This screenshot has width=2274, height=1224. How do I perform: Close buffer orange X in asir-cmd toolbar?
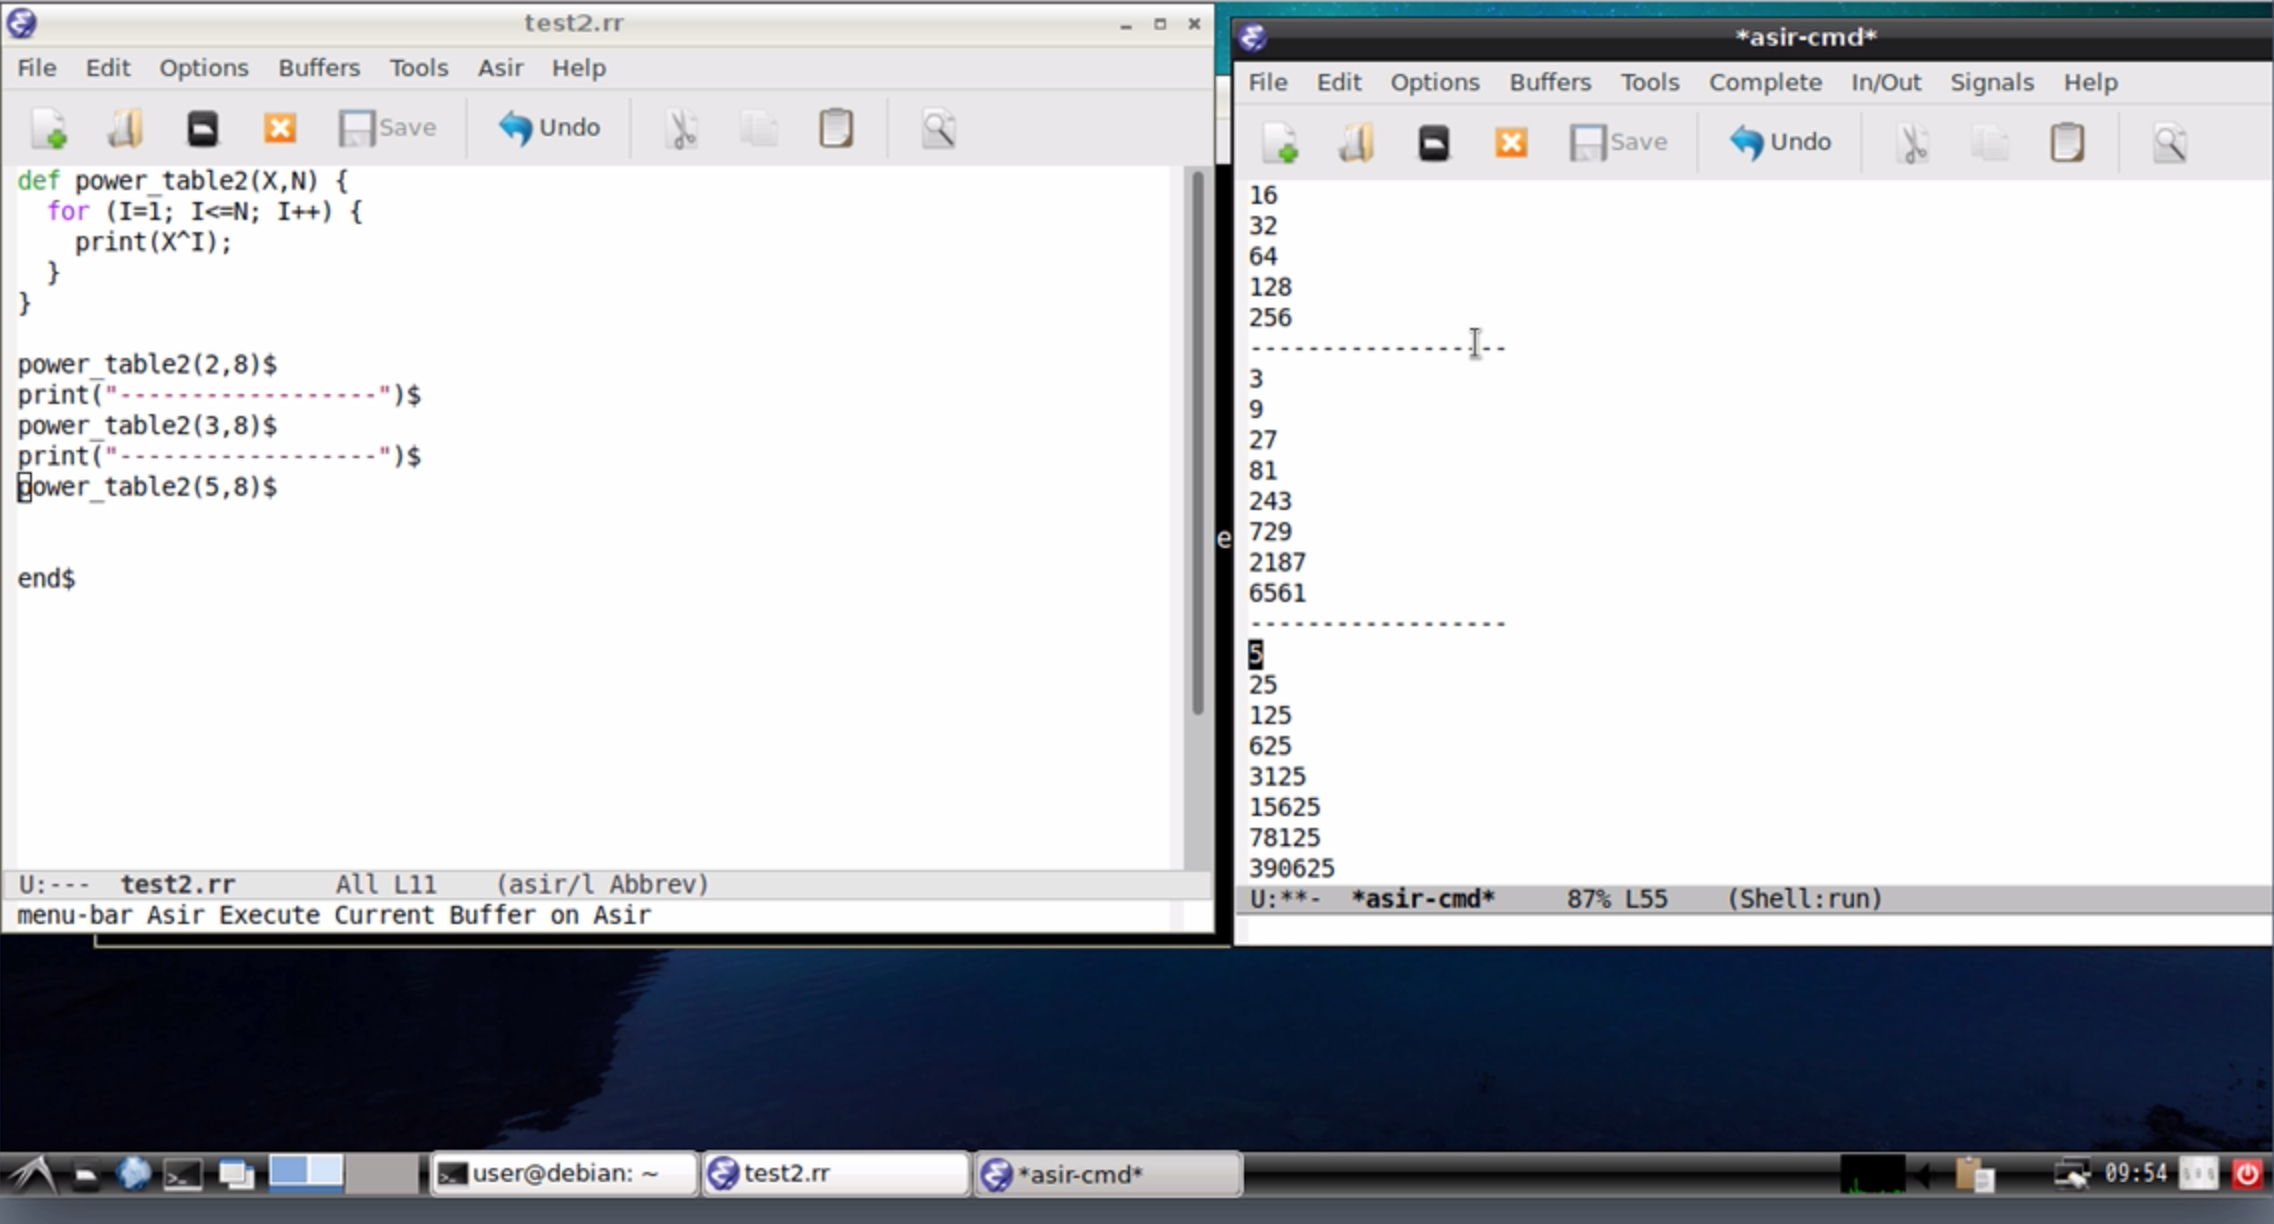point(1511,142)
